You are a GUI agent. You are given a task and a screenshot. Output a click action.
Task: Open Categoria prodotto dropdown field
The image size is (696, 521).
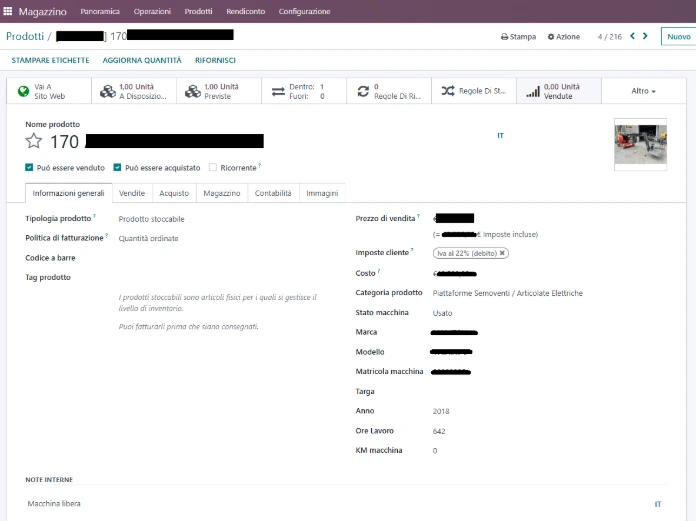(x=507, y=293)
